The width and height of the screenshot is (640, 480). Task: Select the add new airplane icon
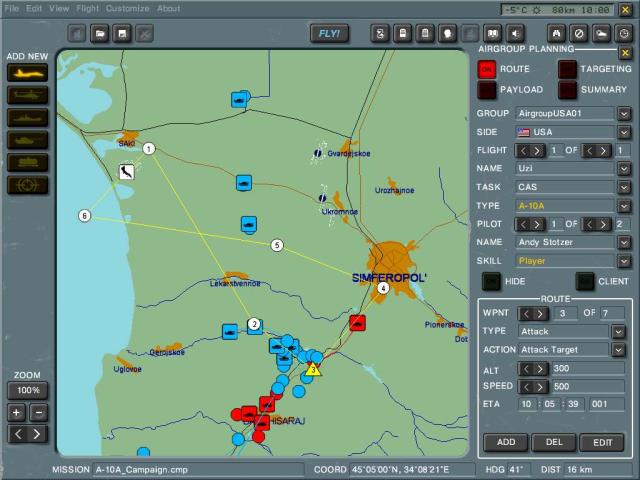point(27,72)
